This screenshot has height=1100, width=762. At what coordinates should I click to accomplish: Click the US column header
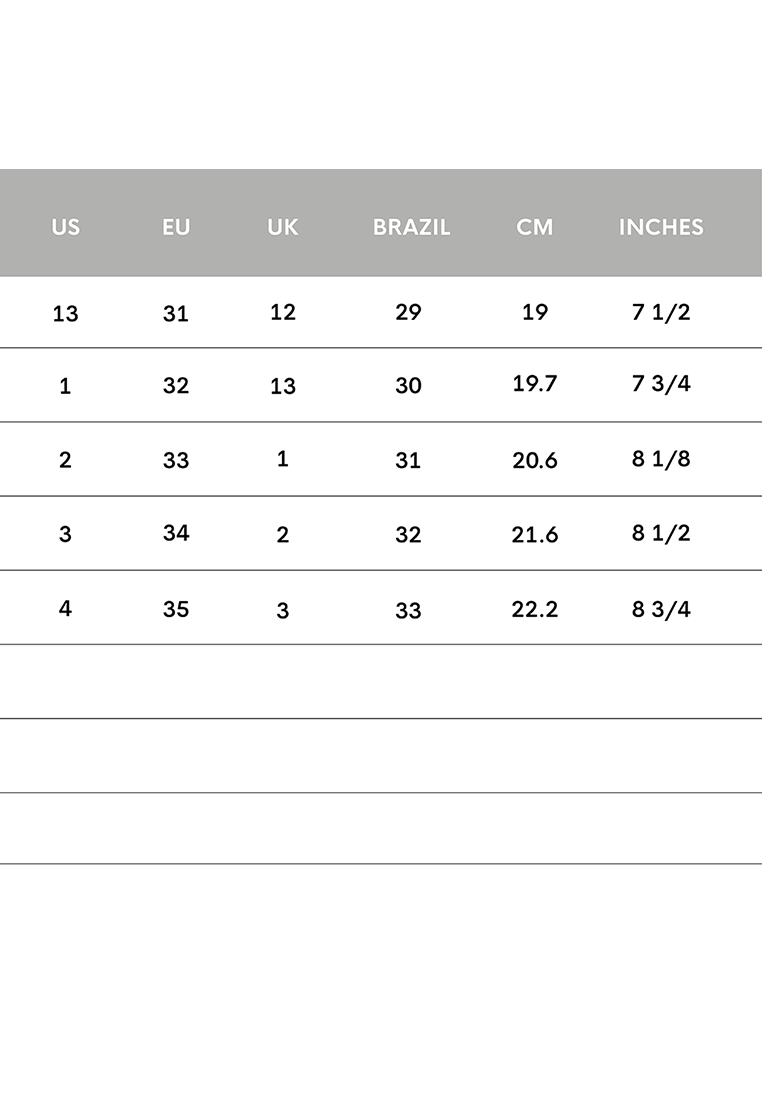[x=65, y=227]
